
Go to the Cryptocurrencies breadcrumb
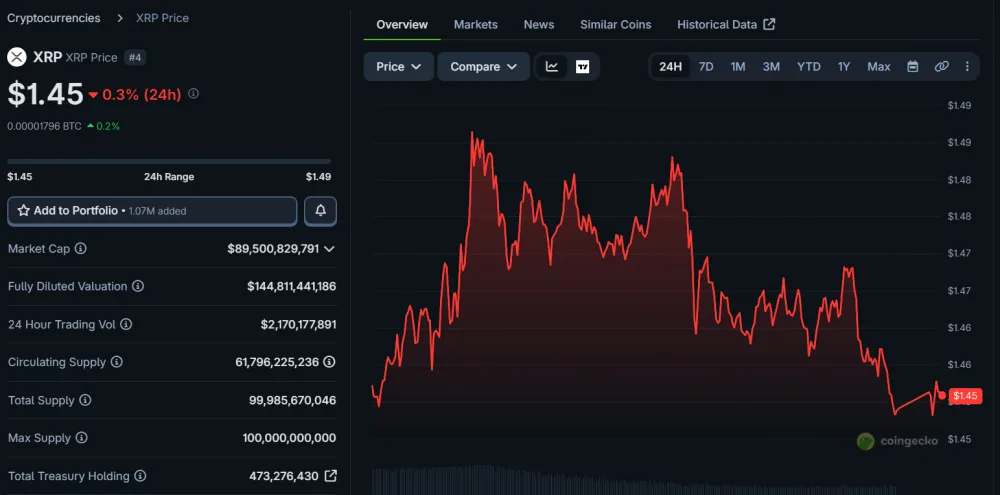pos(54,18)
